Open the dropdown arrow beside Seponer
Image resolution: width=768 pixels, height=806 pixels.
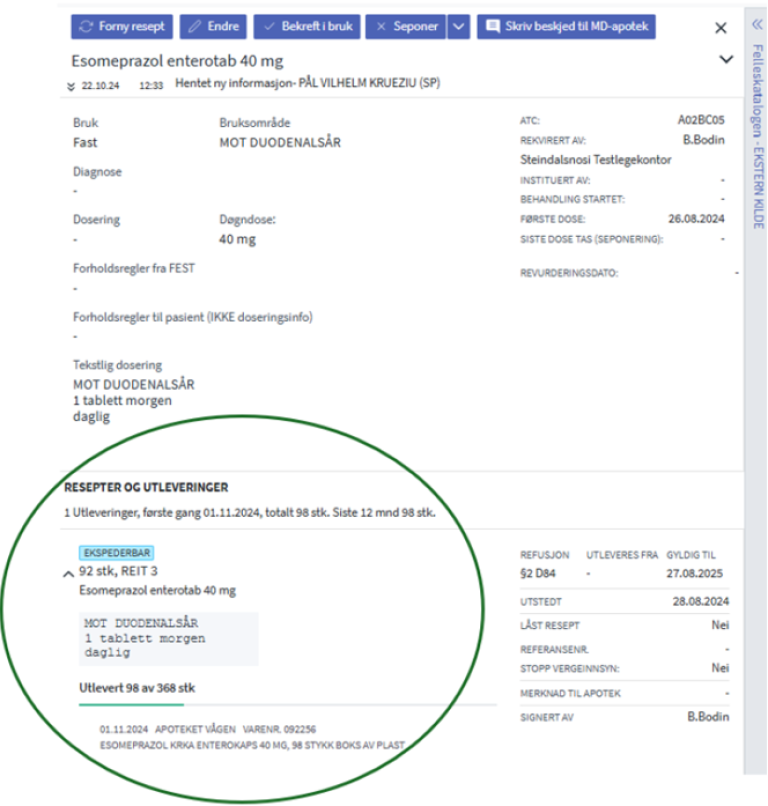pos(458,27)
